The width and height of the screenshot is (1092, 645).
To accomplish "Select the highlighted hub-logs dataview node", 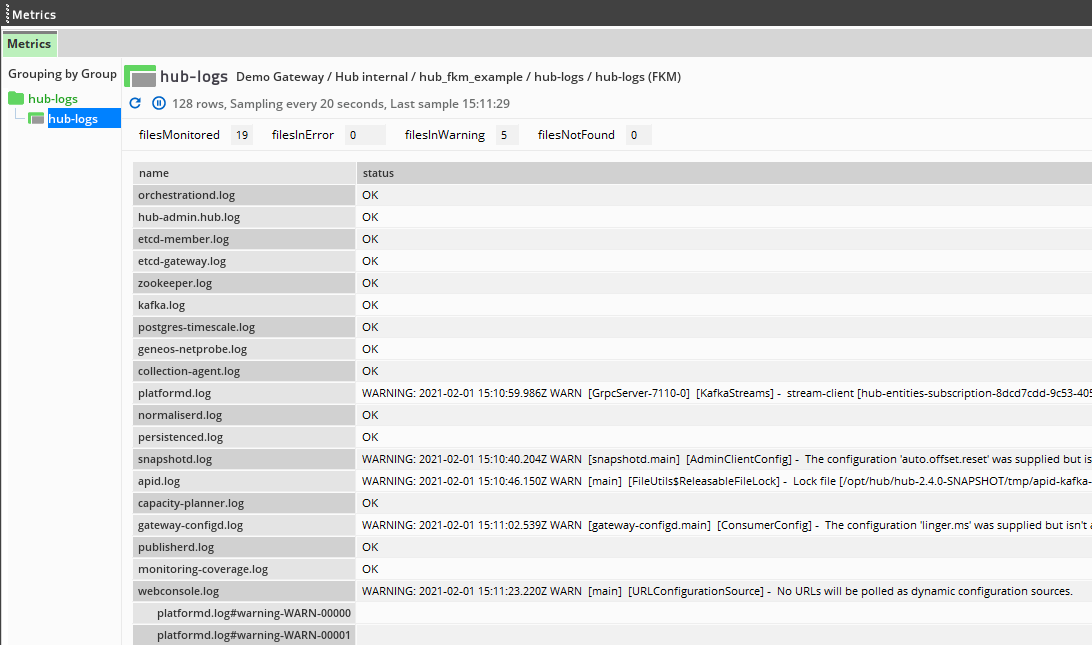I will click(x=73, y=119).
